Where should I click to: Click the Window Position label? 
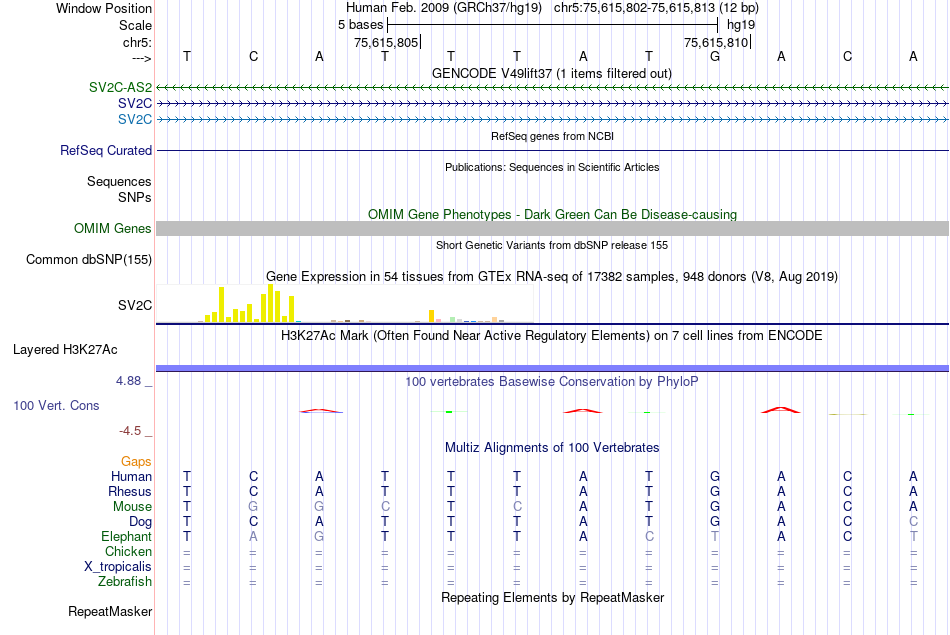click(104, 8)
